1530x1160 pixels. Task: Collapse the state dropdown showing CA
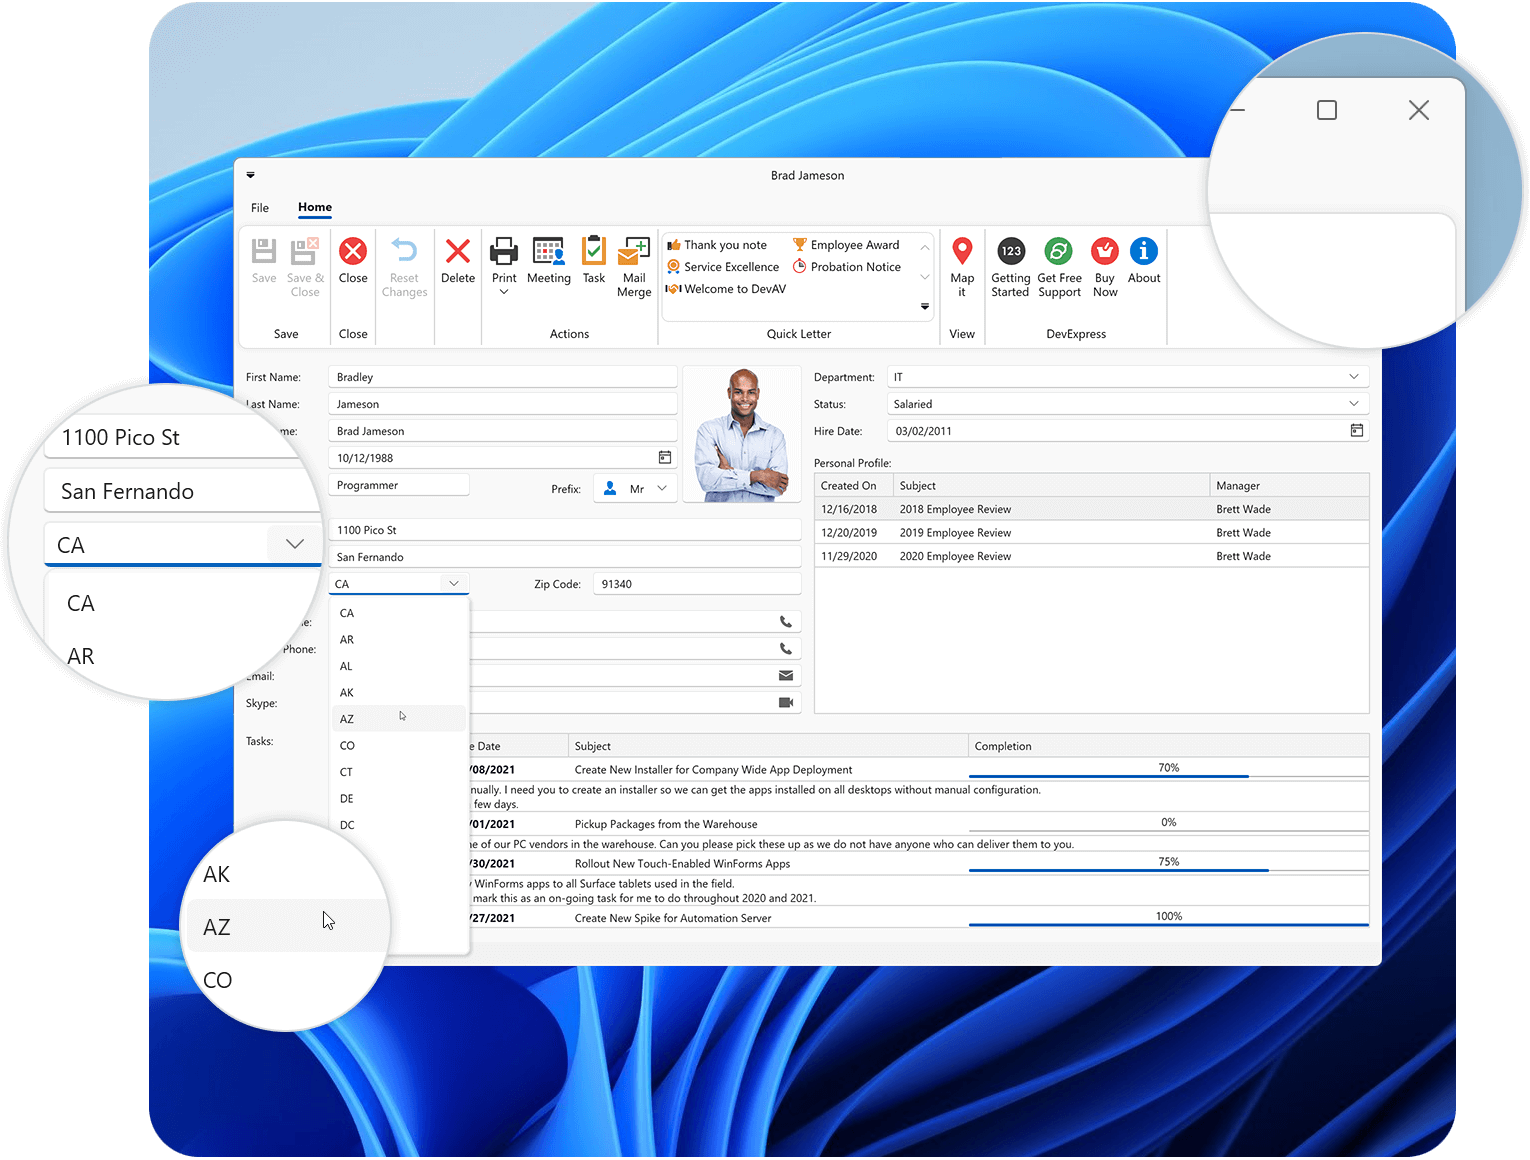click(454, 583)
